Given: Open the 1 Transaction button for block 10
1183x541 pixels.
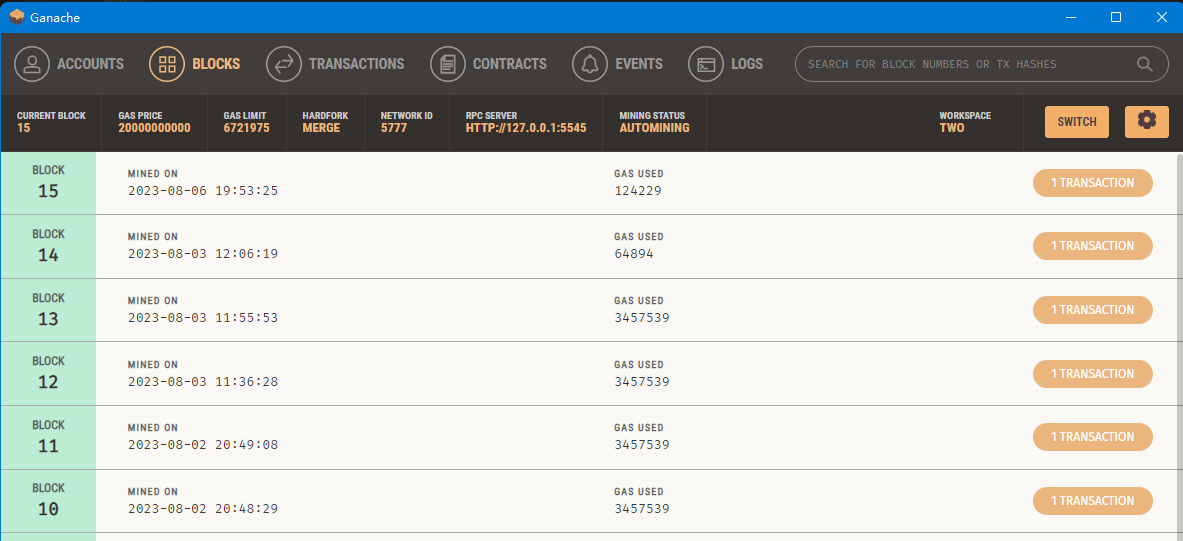Looking at the screenshot, I should (1092, 501).
